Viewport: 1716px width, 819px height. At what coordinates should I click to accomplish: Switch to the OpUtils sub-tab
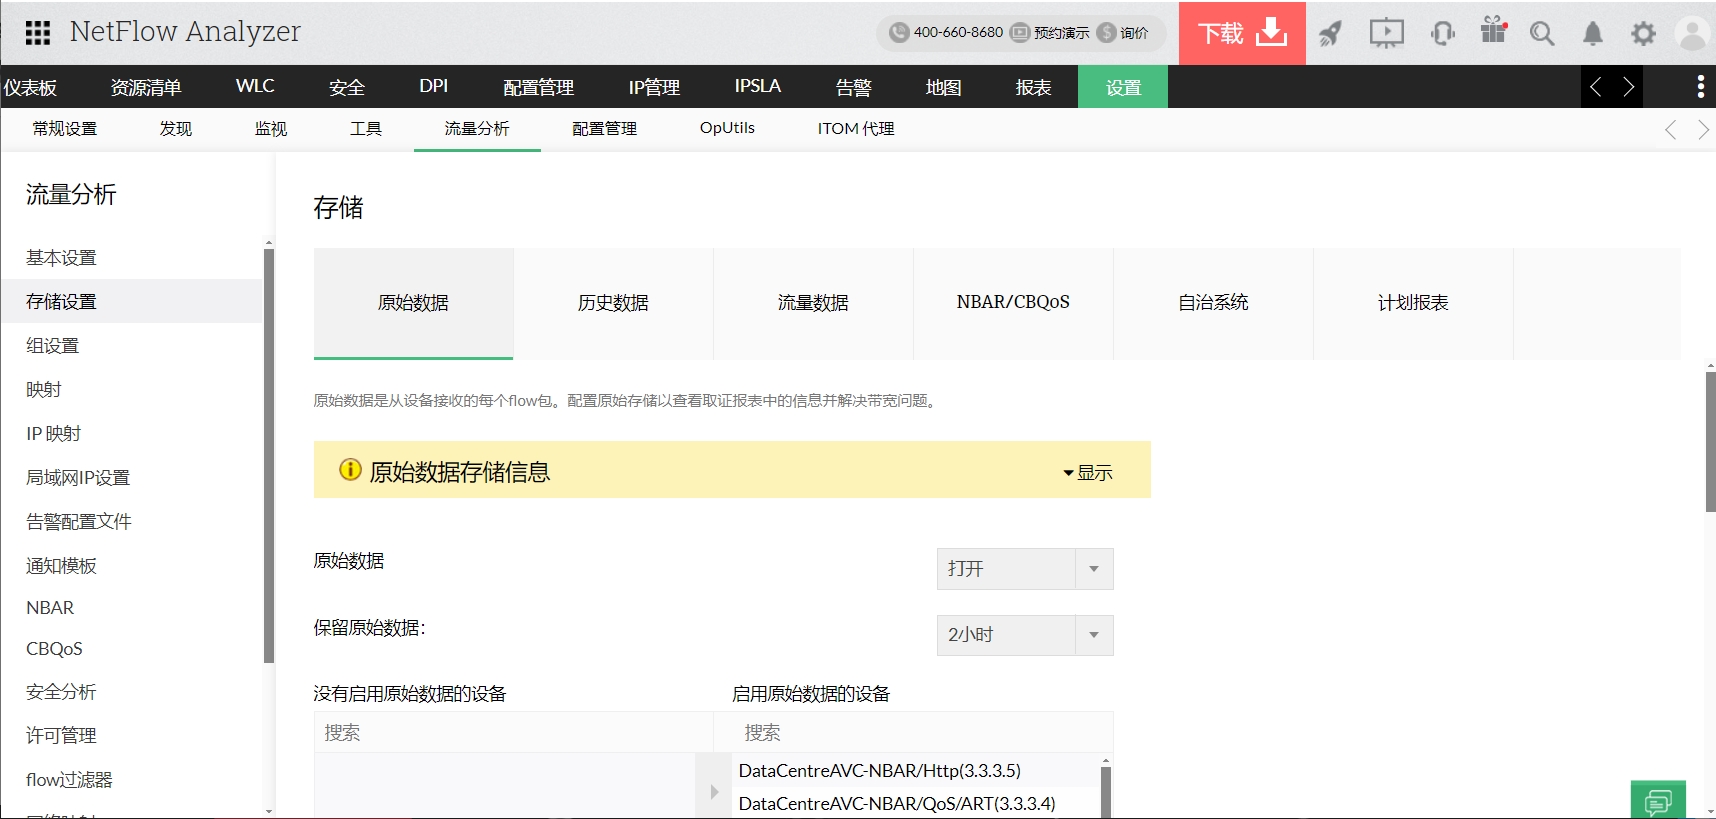727,128
